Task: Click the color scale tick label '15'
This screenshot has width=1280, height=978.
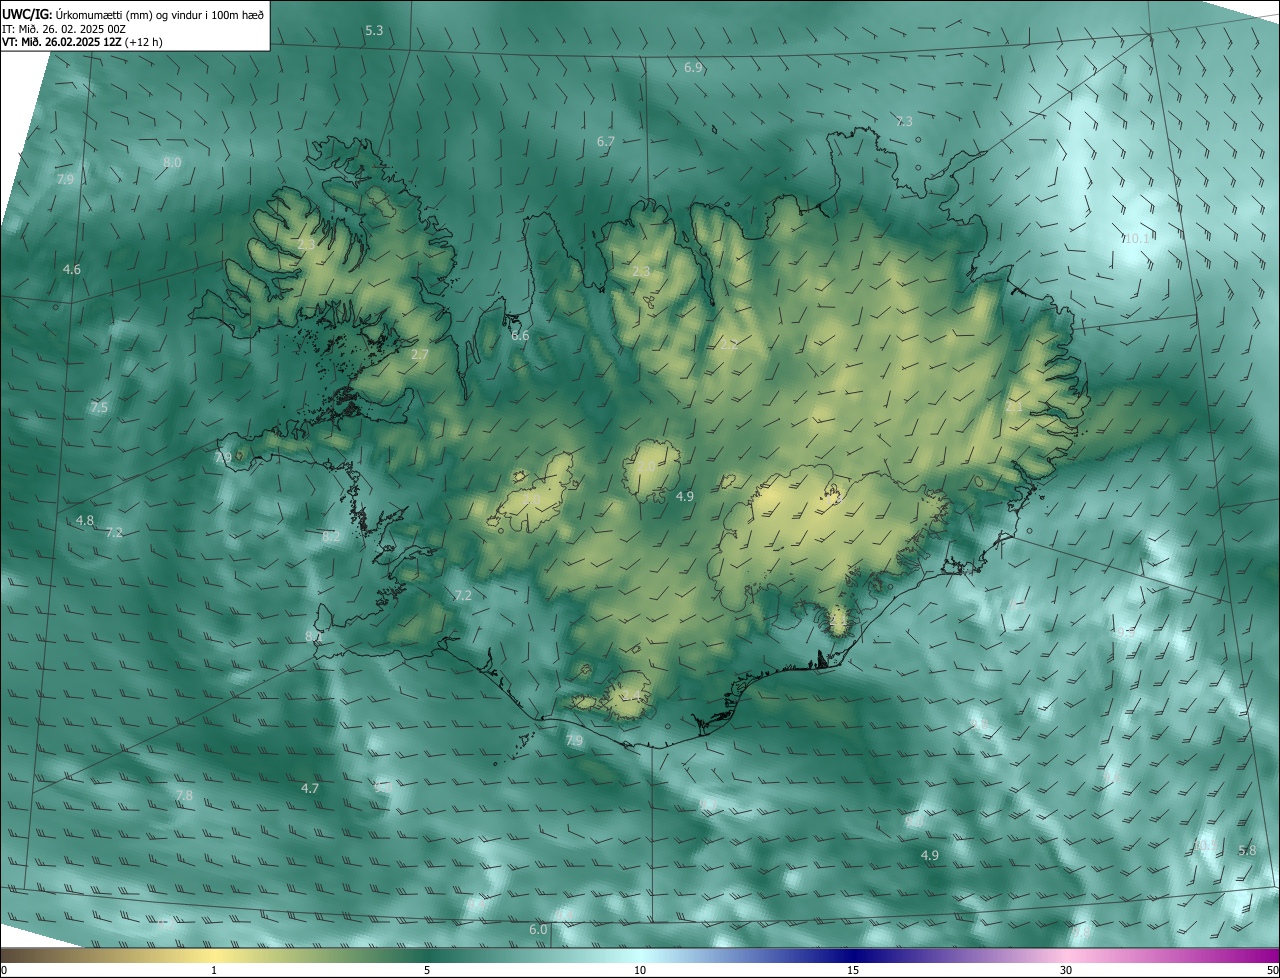Action: (x=853, y=971)
